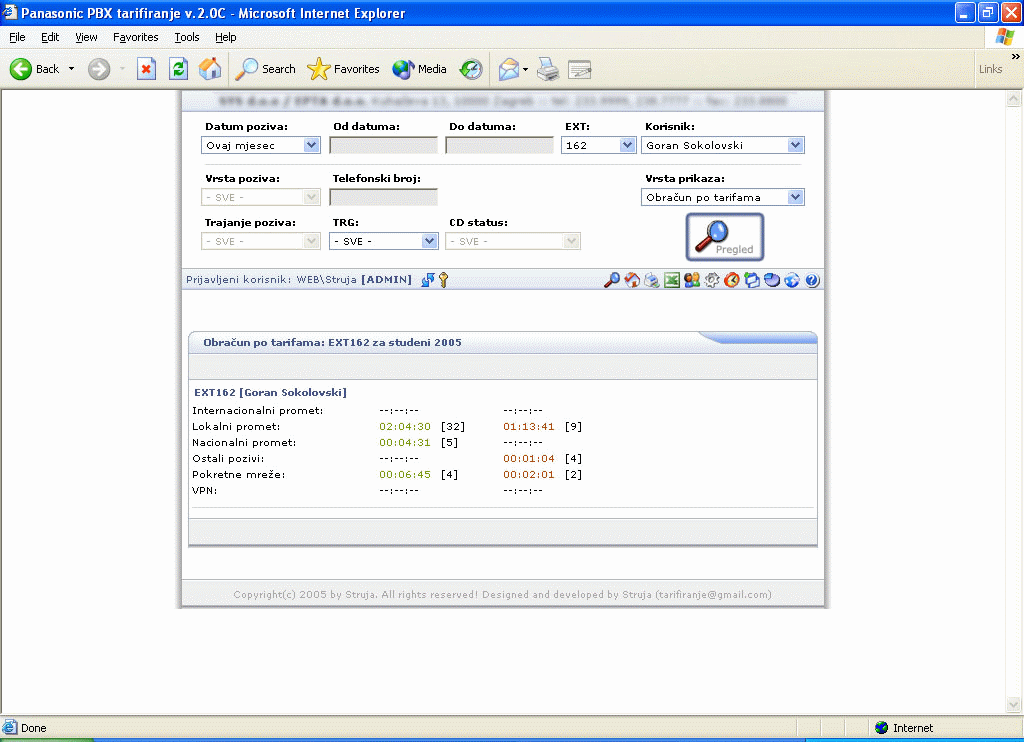Viewport: 1024px width, 742px height.
Task: Open the File menu
Action: tap(17, 37)
